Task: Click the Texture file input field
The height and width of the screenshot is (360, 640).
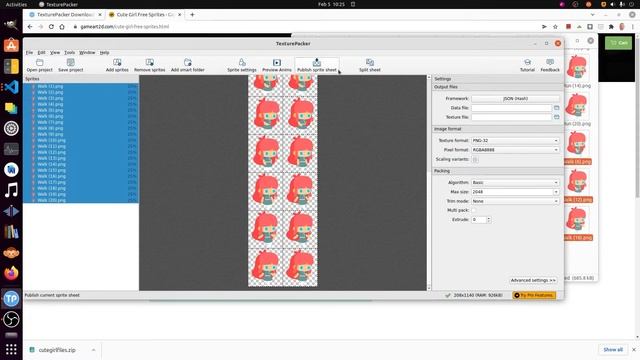Action: click(x=512, y=117)
